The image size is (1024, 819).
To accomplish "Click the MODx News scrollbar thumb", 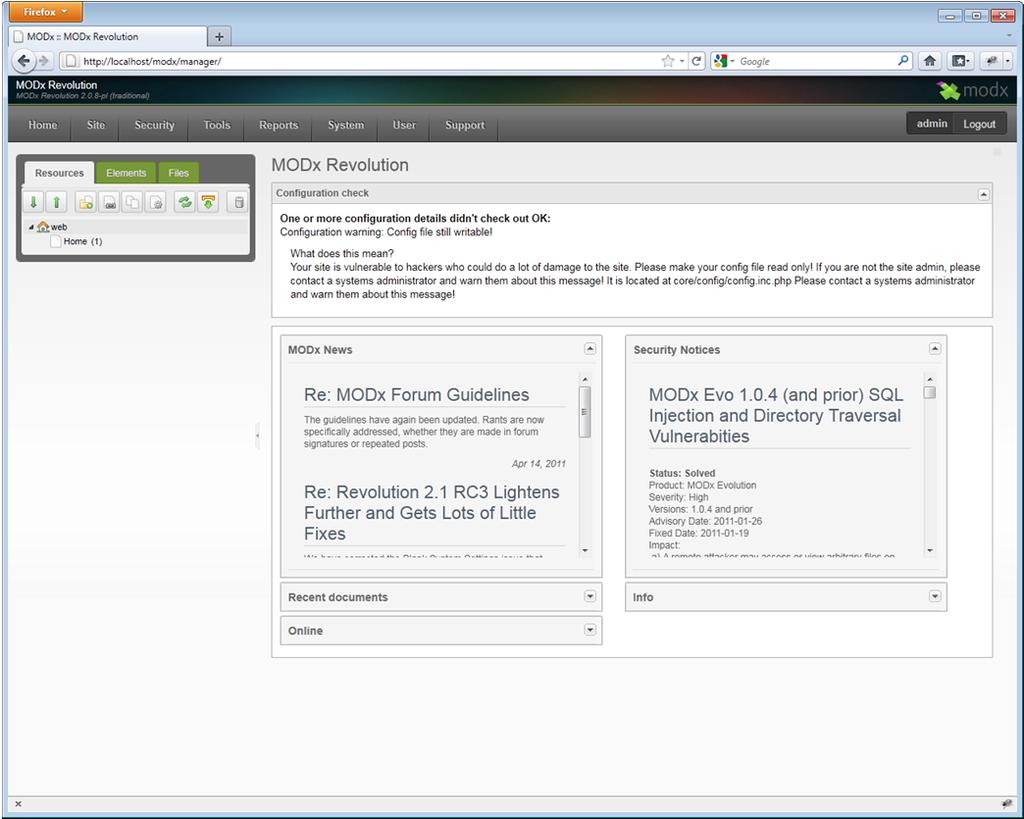I will pyautogui.click(x=584, y=411).
